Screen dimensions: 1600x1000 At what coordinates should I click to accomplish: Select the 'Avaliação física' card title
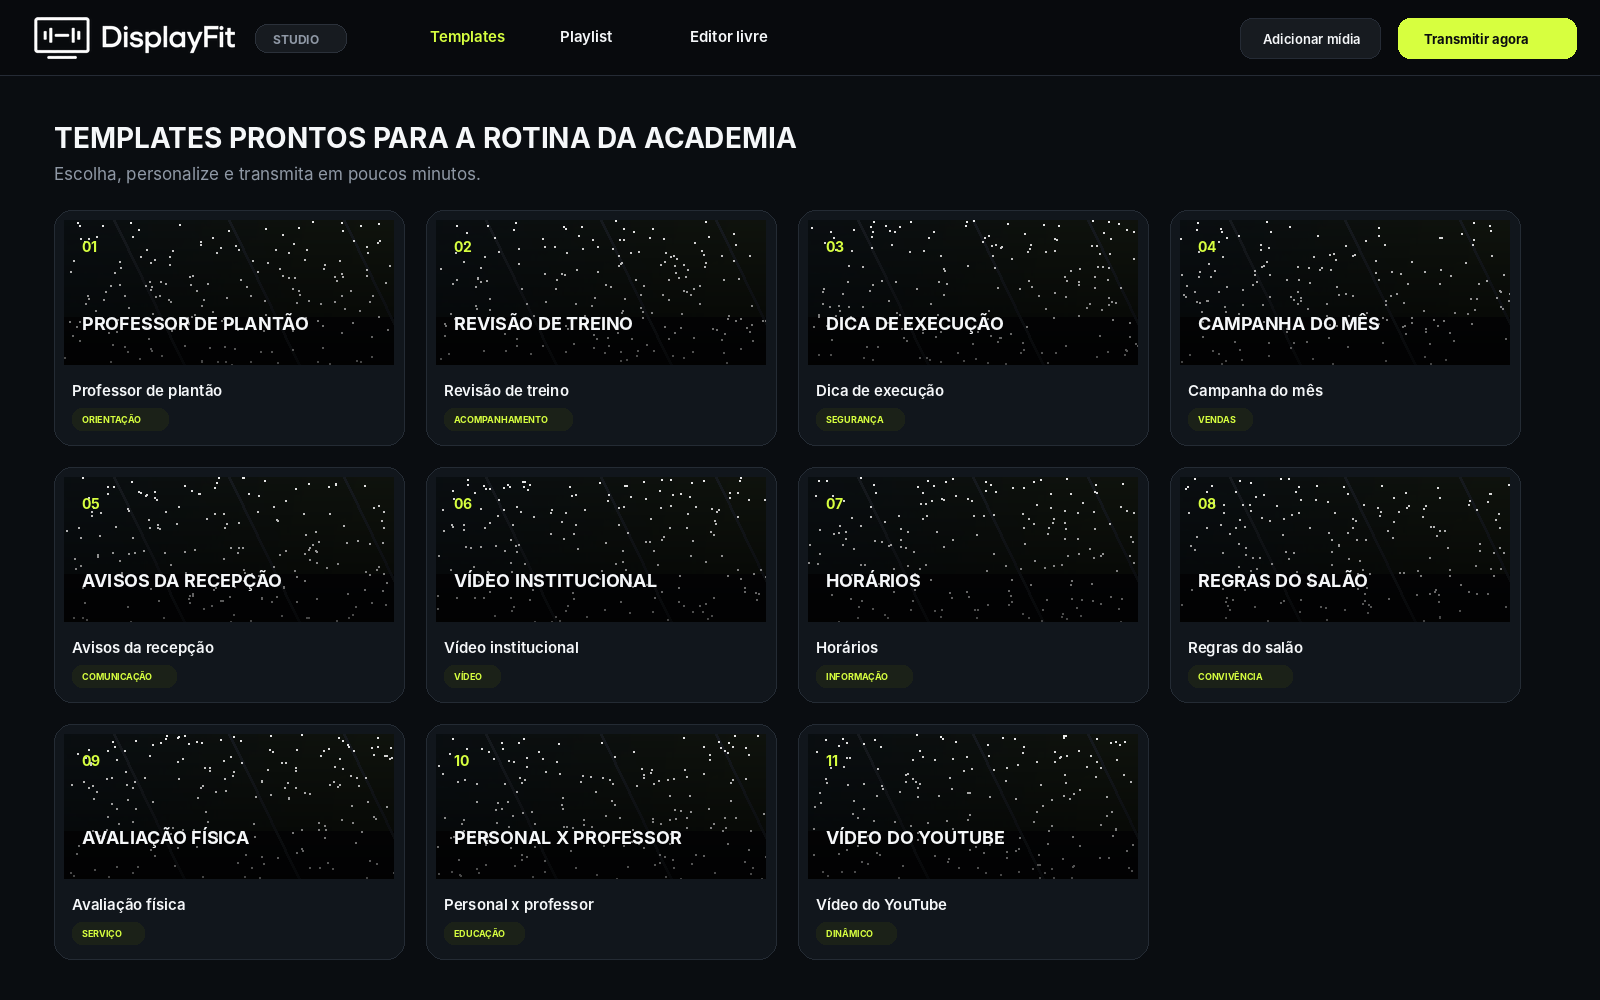[129, 905]
